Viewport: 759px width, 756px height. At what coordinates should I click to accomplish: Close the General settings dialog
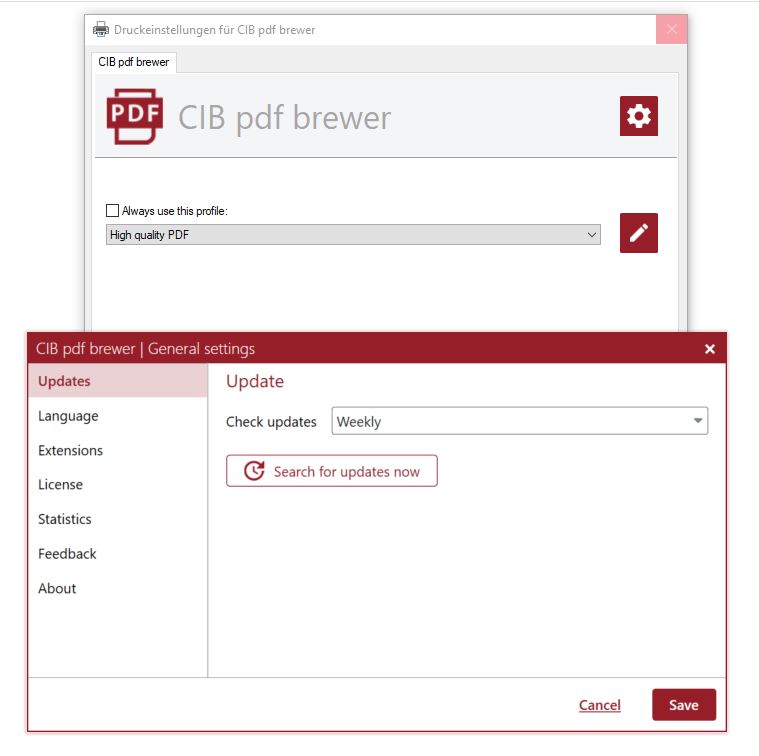click(x=710, y=348)
